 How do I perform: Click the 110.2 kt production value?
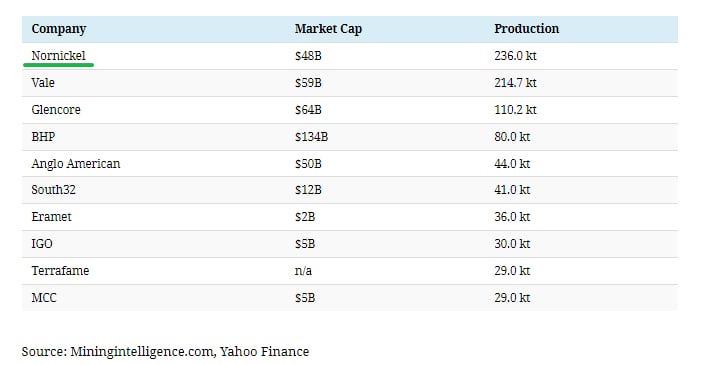515,109
